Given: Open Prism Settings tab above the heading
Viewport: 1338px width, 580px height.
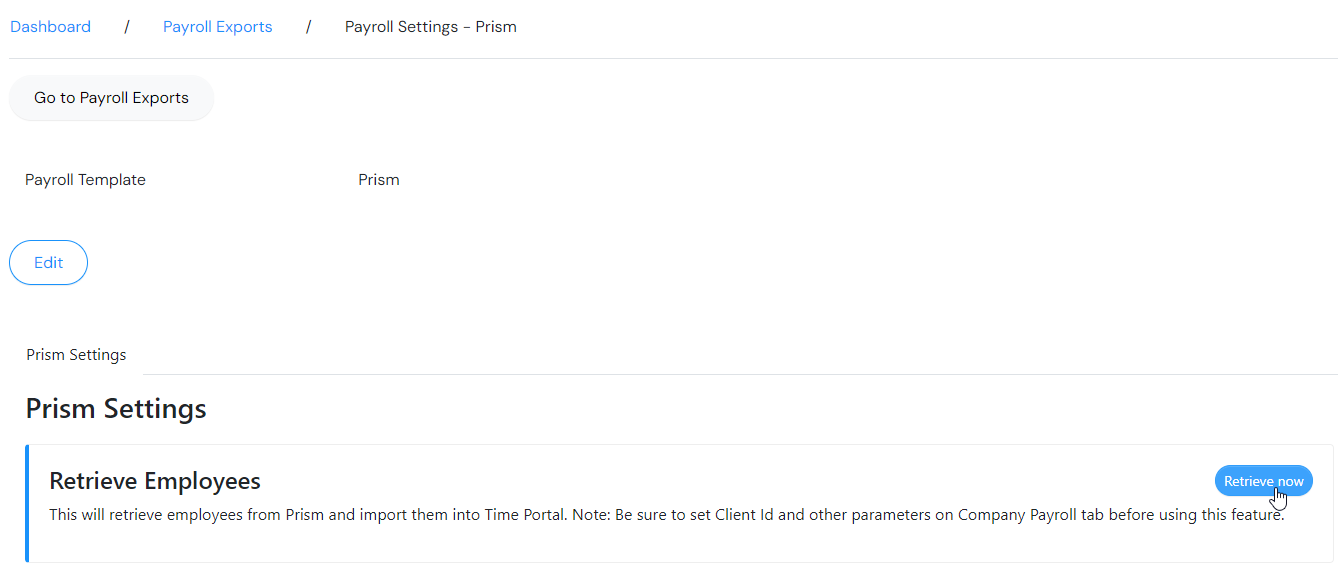Looking at the screenshot, I should coord(76,354).
